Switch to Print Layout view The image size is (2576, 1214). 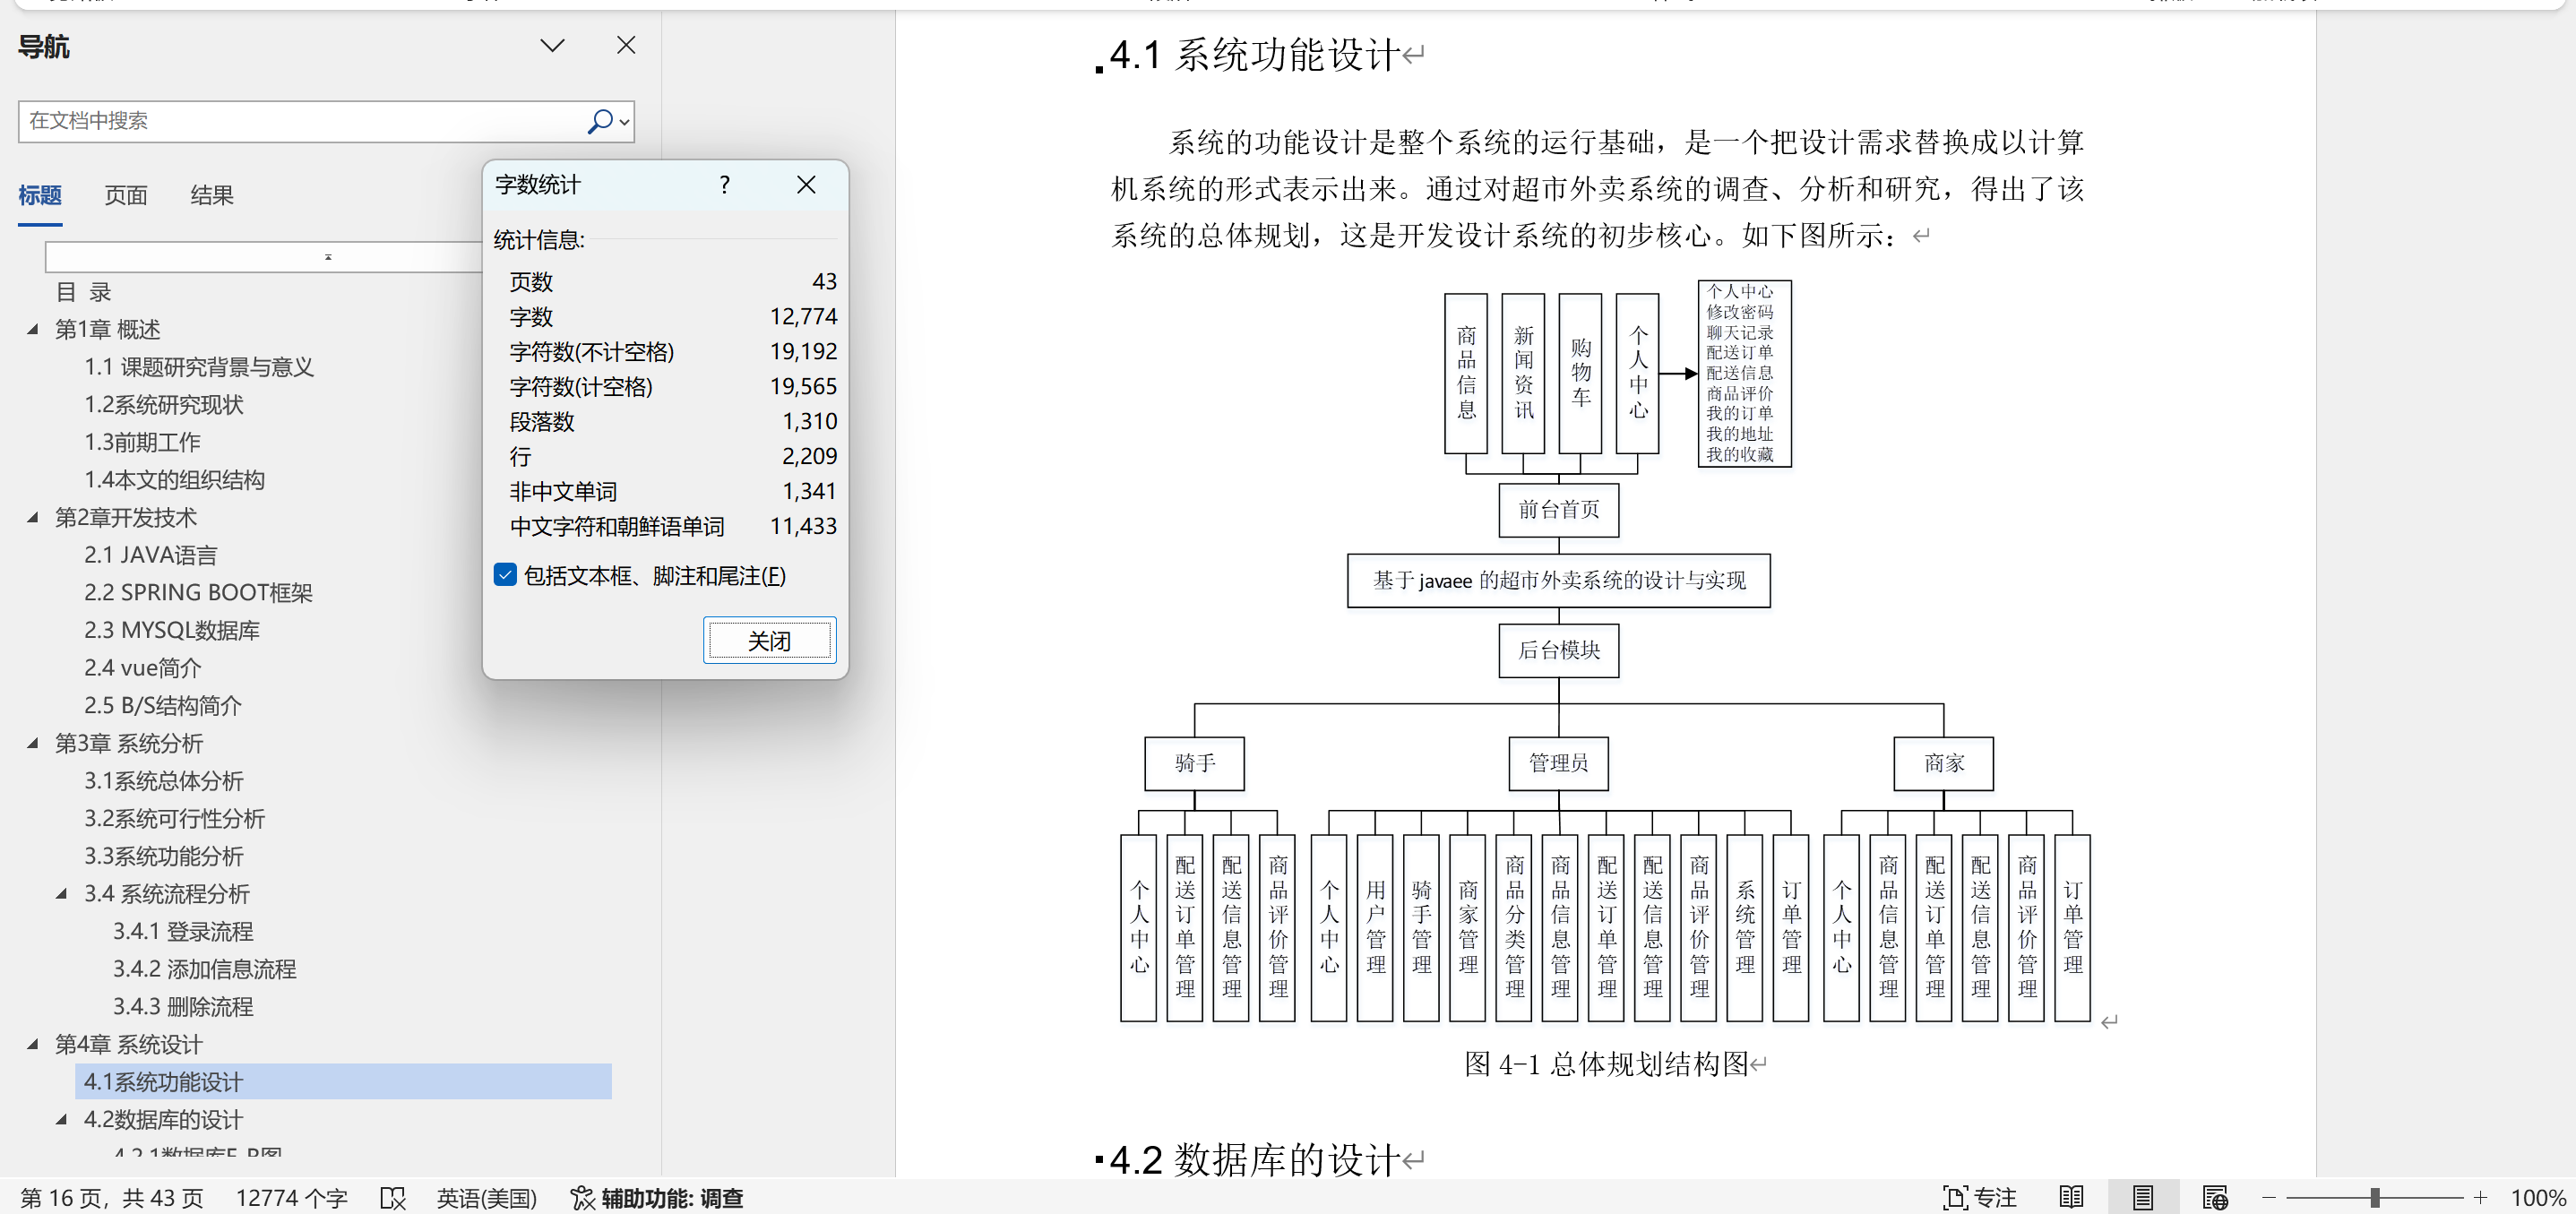pos(2143,1198)
